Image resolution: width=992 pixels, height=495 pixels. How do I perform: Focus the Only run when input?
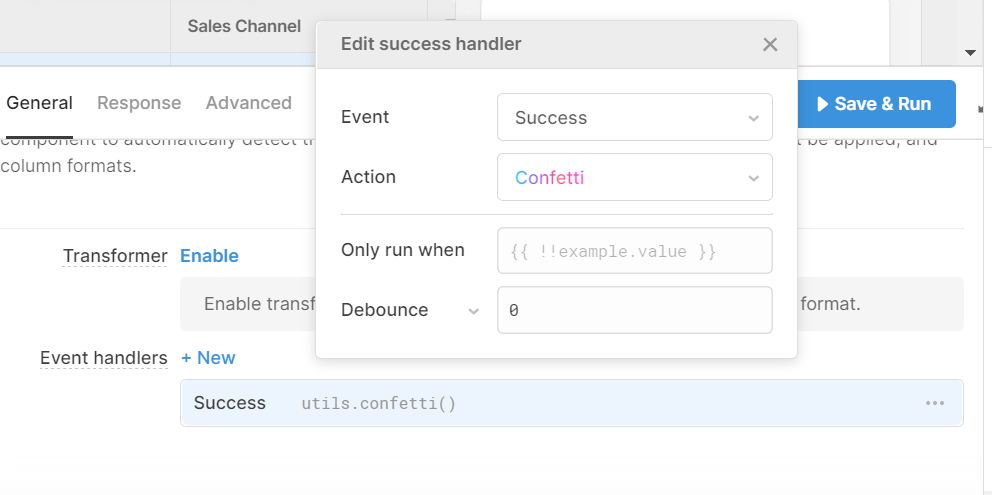tap(634, 251)
